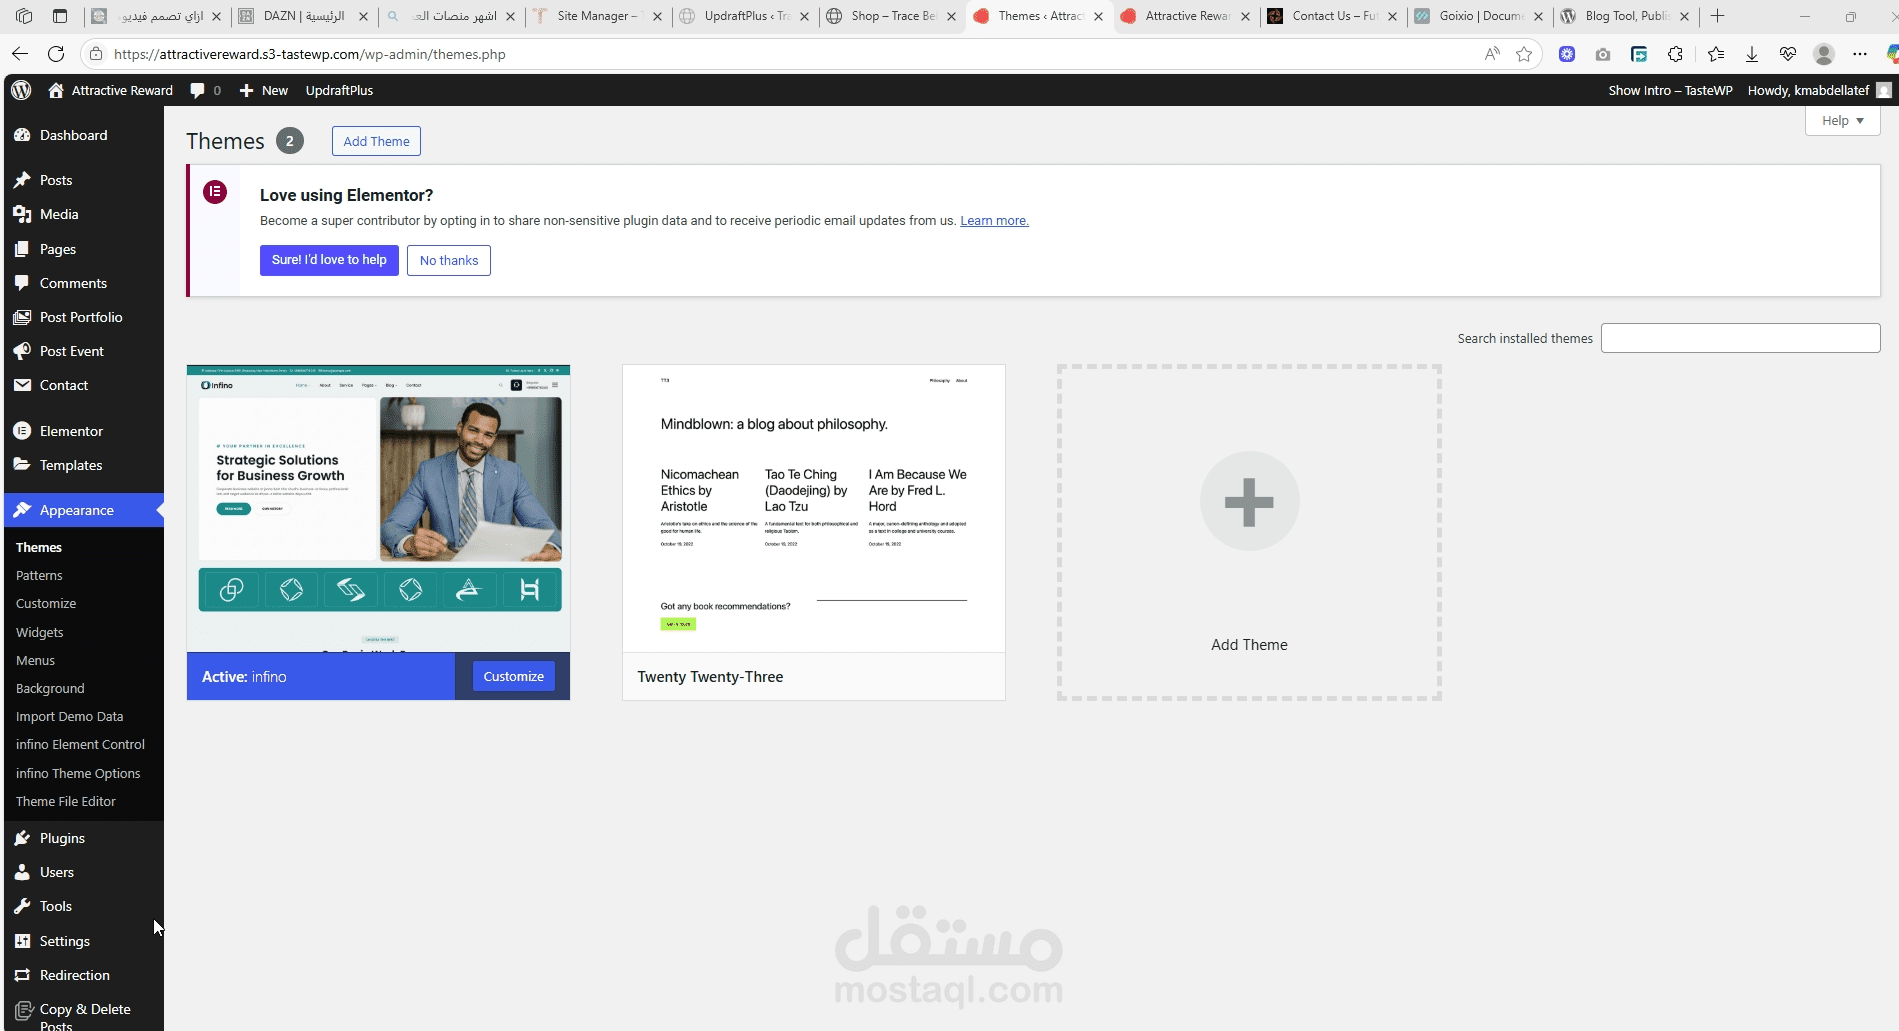Click the Pages sidebar icon
The height and width of the screenshot is (1031, 1899).
point(22,249)
